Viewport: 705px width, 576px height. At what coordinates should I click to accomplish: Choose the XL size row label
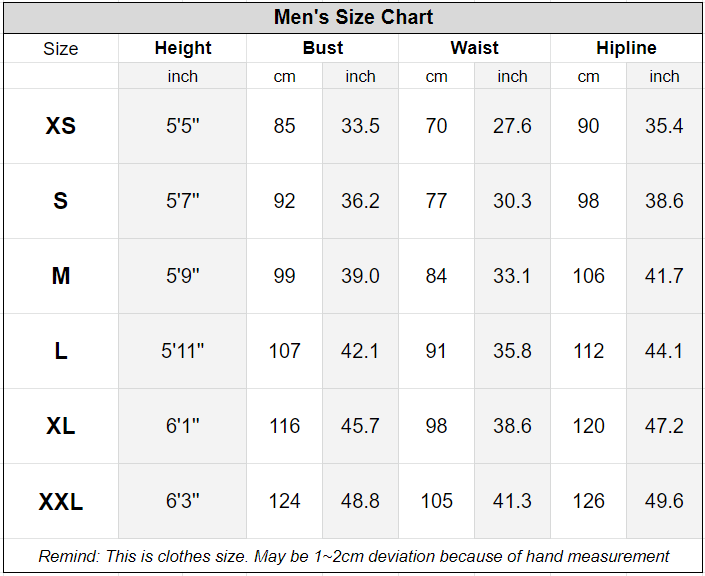[60, 426]
